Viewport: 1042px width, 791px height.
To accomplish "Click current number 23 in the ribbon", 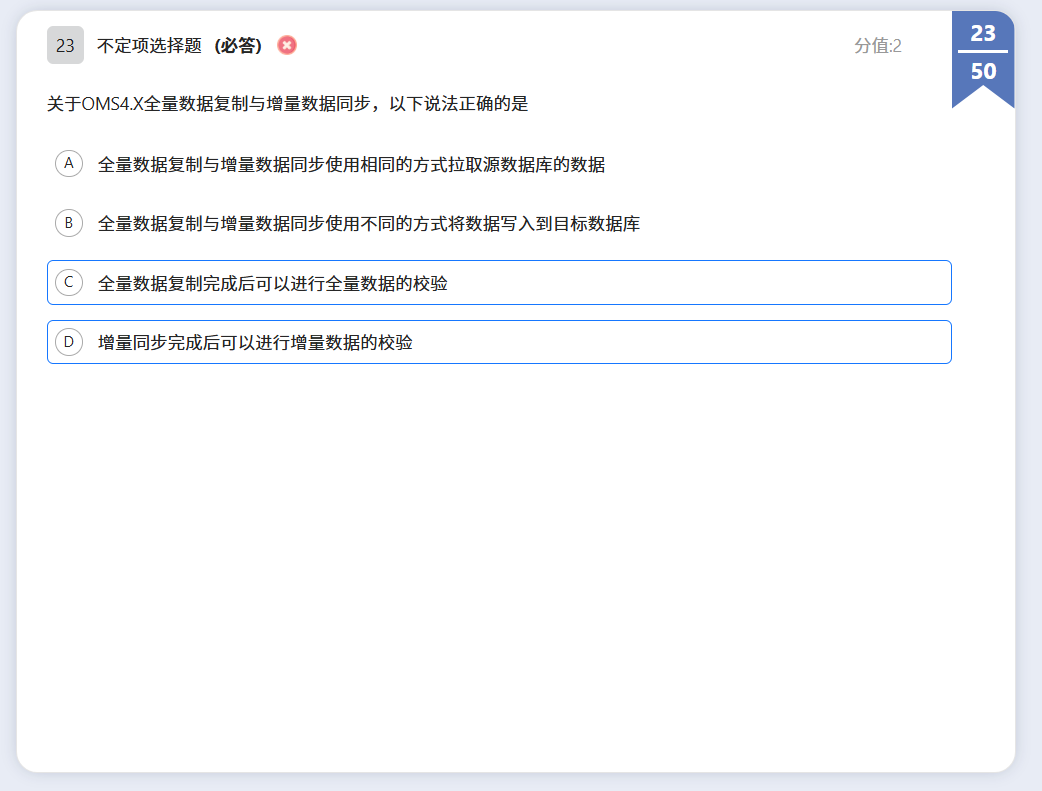I will 983,33.
